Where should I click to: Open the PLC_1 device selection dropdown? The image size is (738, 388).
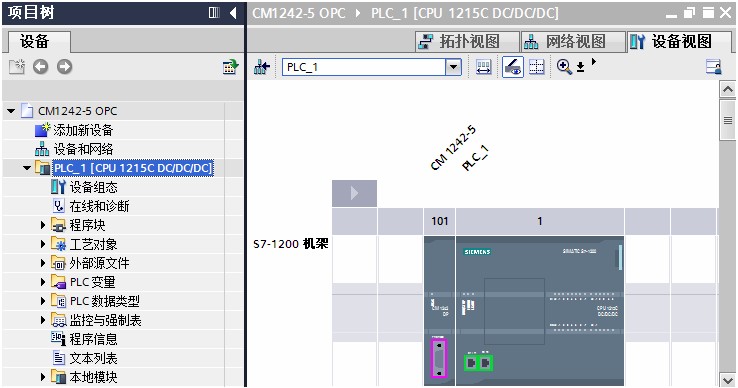click(453, 67)
